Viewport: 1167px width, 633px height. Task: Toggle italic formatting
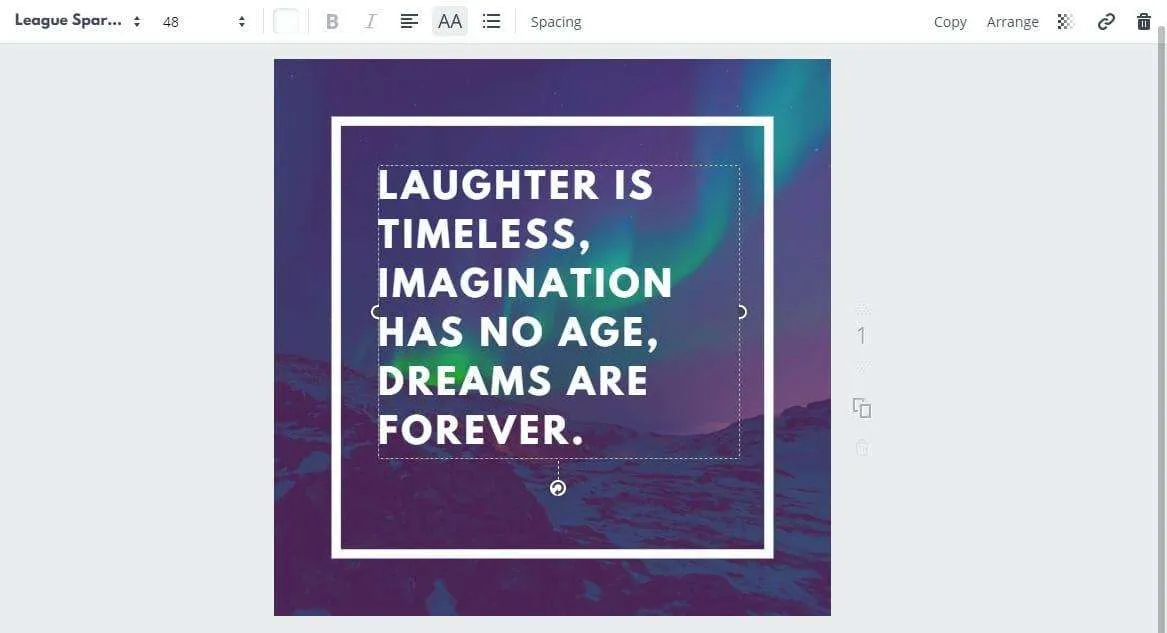[x=370, y=22]
